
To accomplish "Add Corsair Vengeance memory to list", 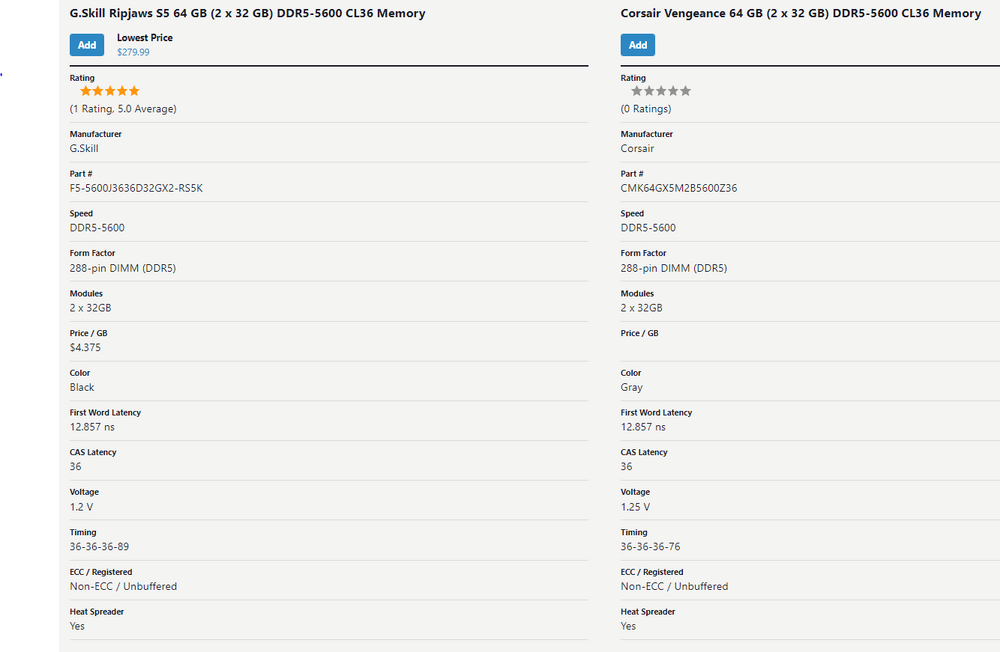I will (x=638, y=45).
